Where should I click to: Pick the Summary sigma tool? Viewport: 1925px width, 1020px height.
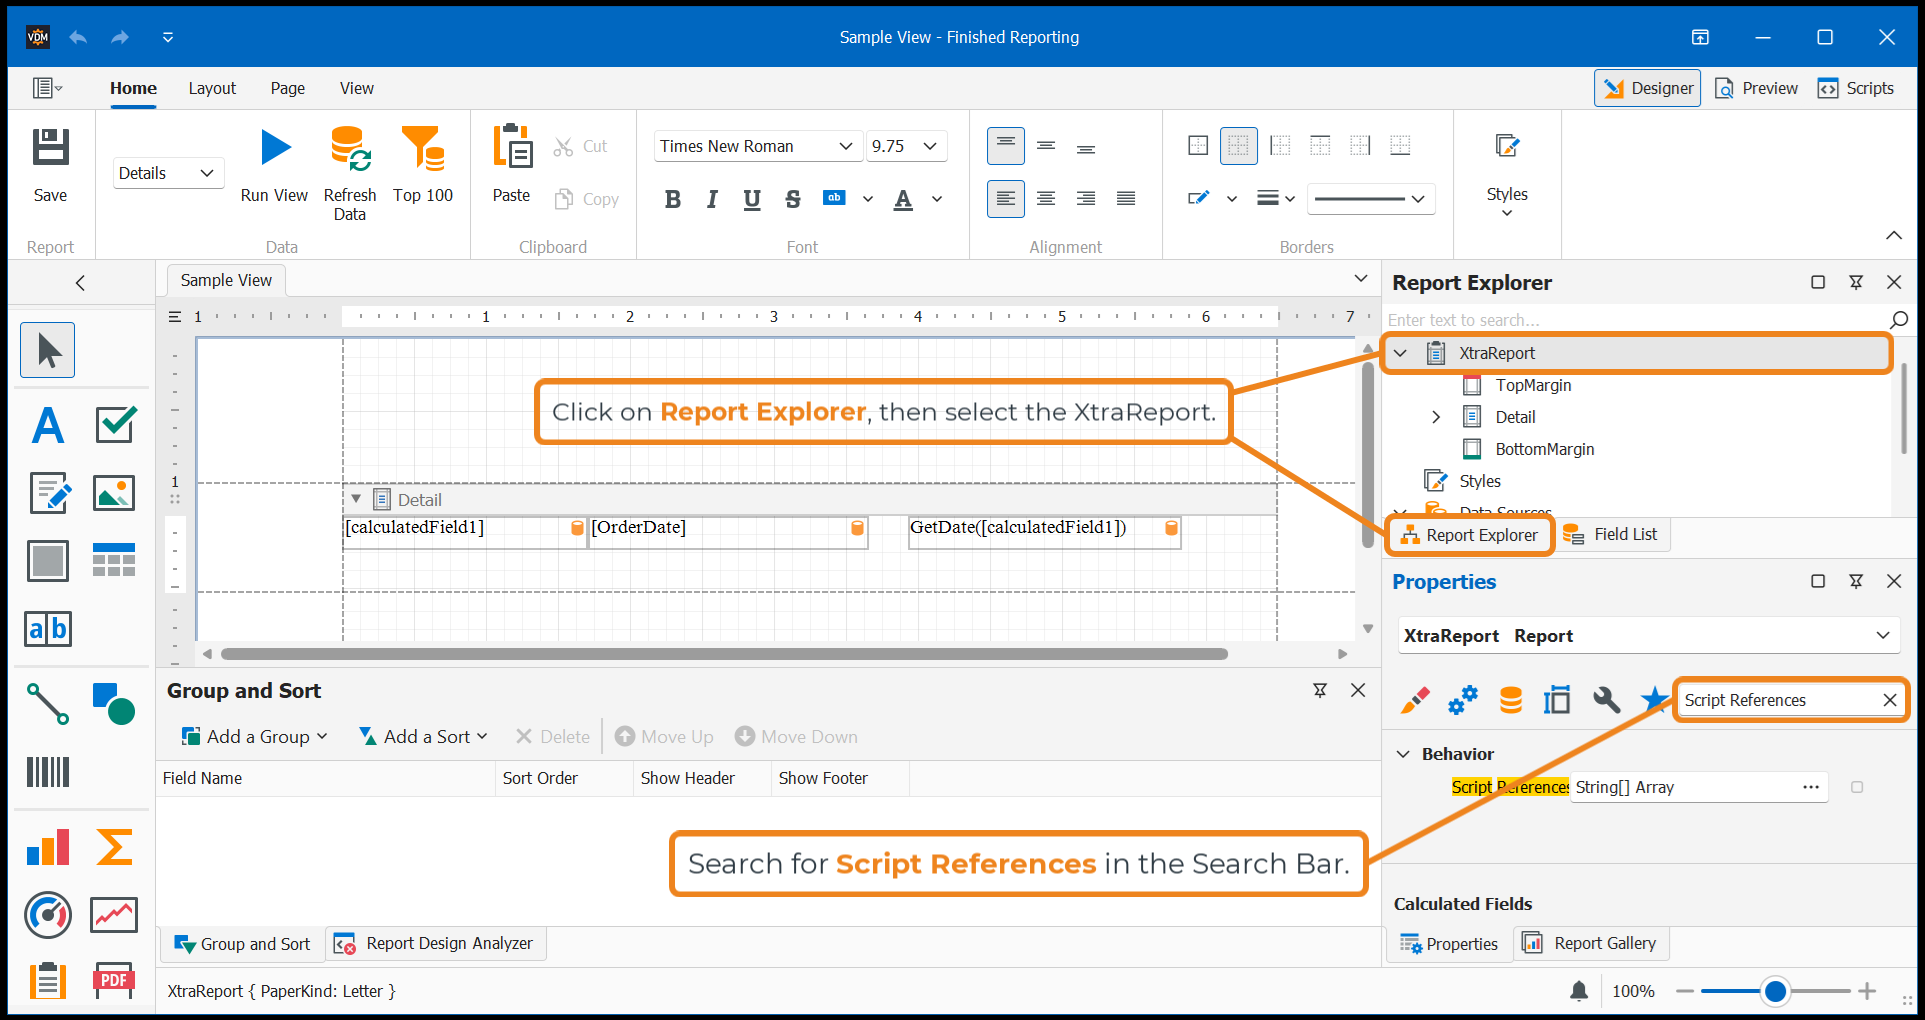[x=114, y=847]
